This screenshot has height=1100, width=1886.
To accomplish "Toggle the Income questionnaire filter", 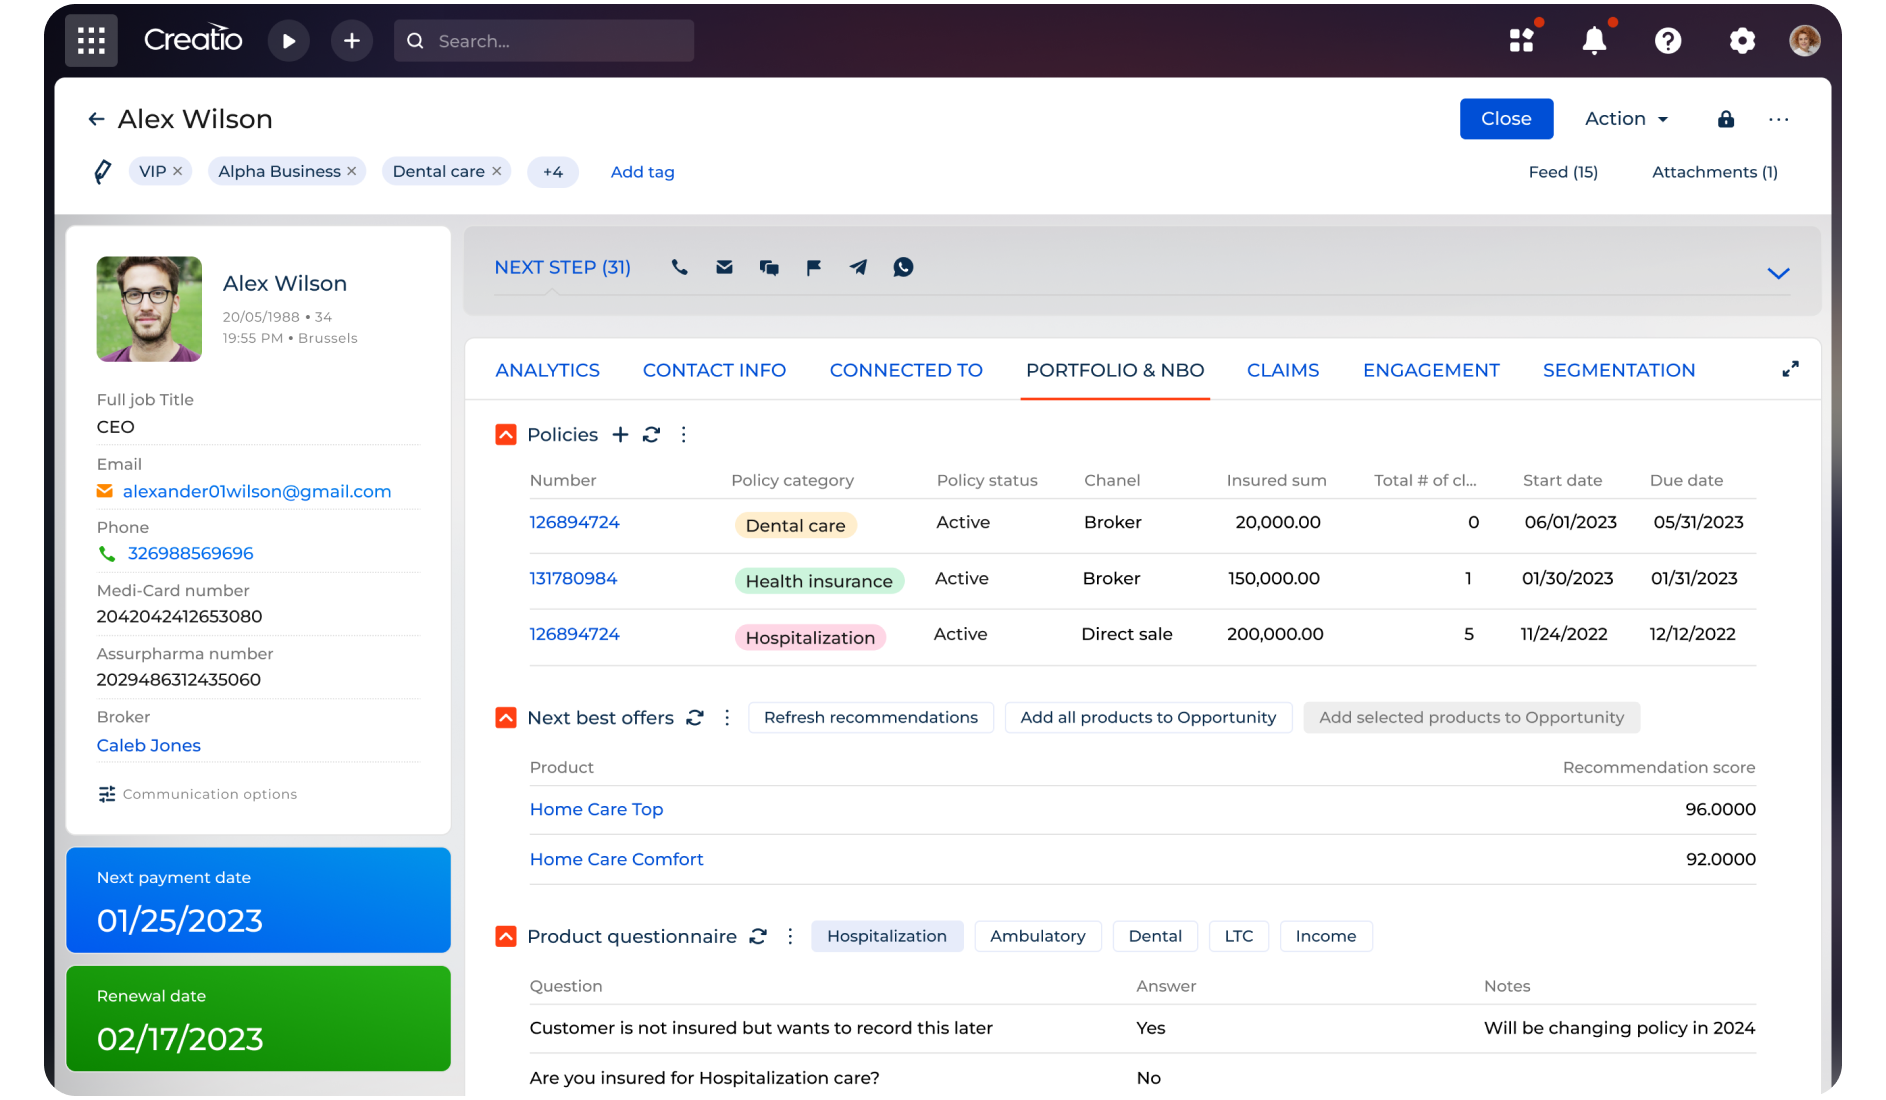I will pos(1325,936).
